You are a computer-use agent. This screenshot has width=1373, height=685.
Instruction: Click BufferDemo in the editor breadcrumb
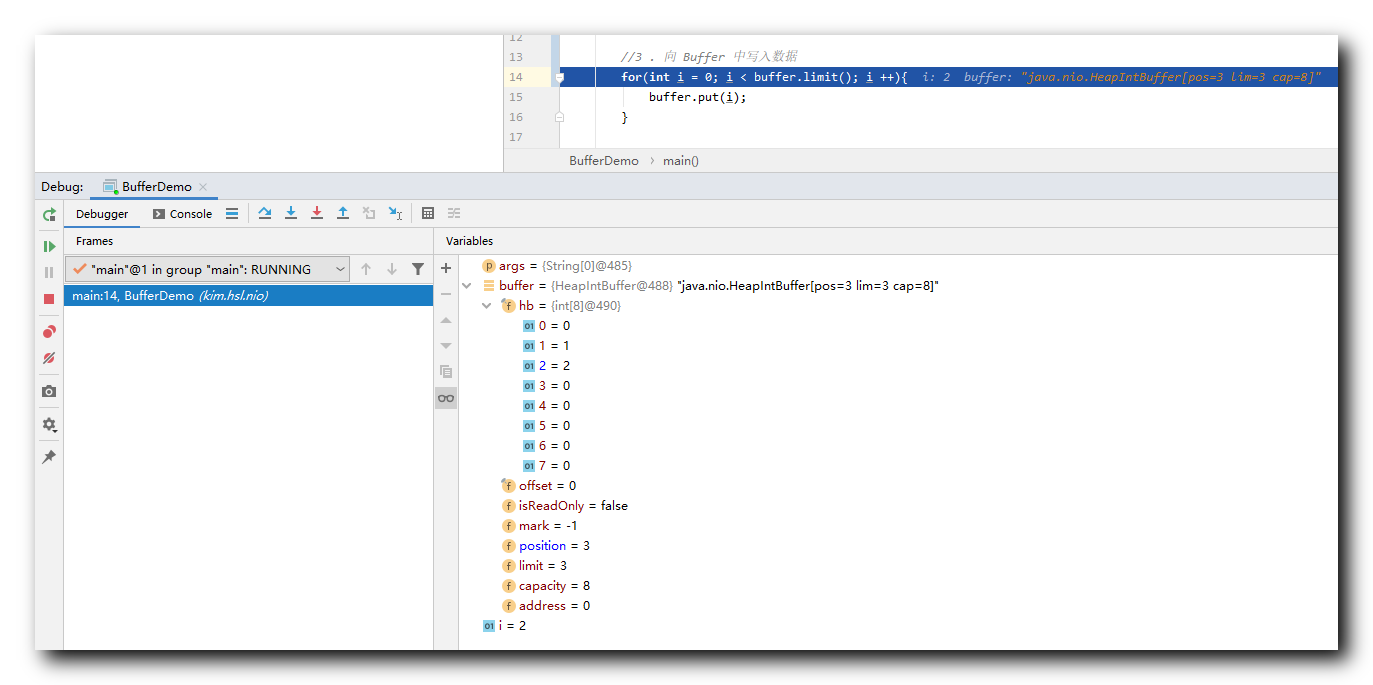pos(604,161)
